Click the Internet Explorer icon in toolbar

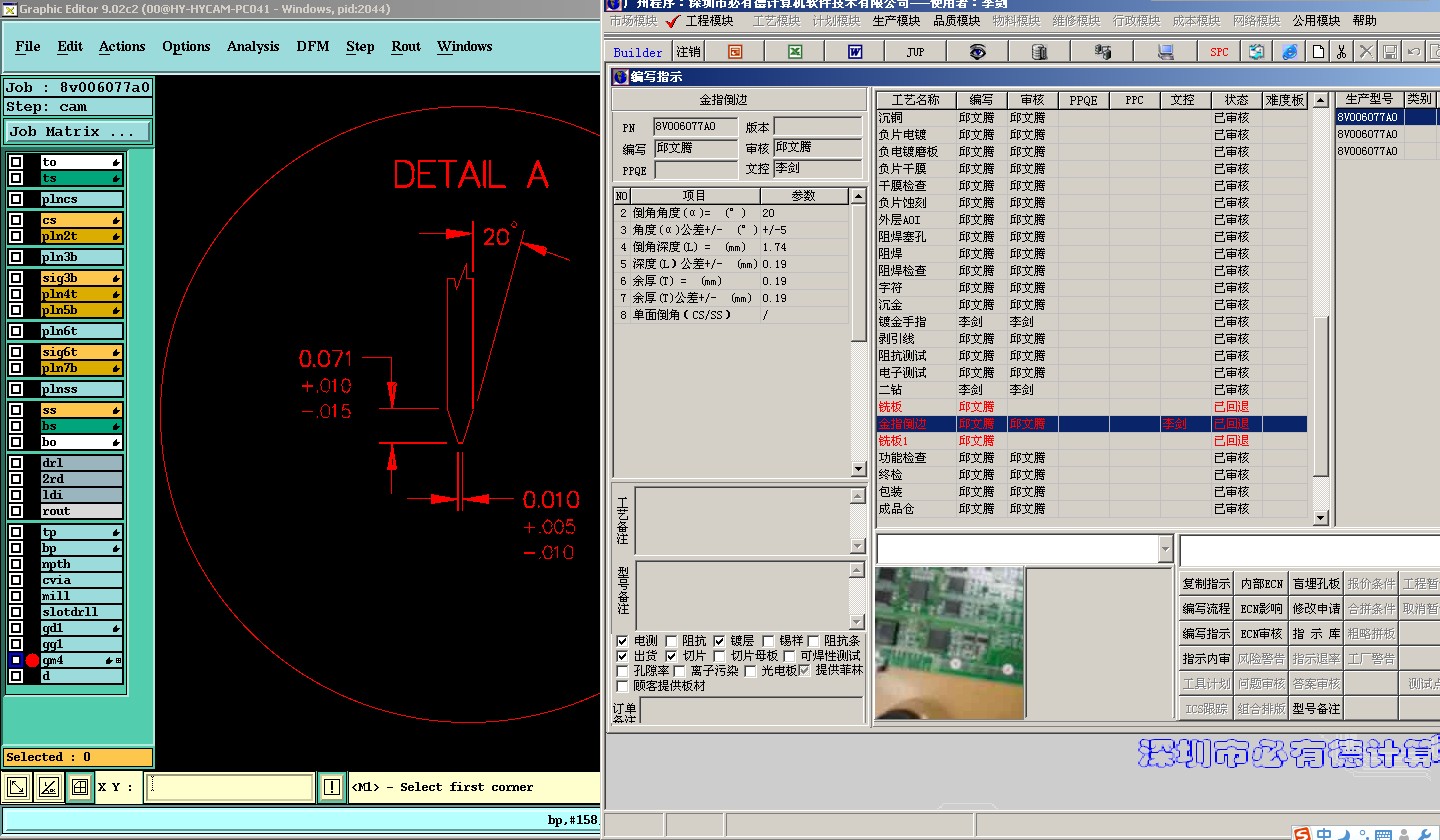coord(1290,52)
